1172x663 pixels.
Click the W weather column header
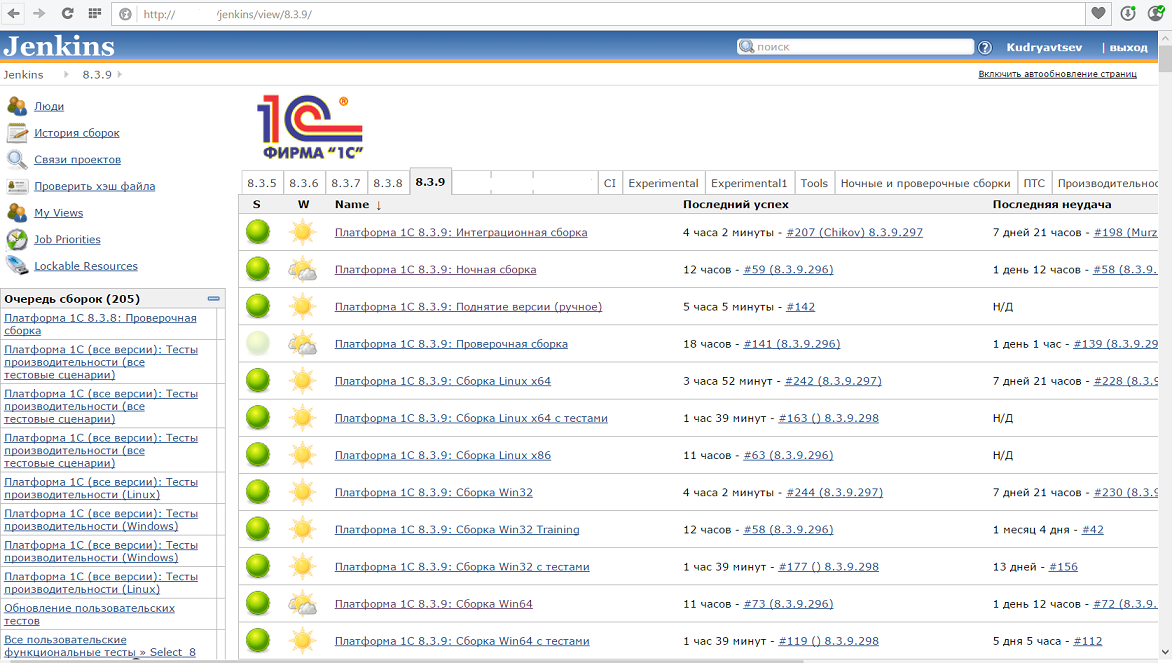pos(303,204)
